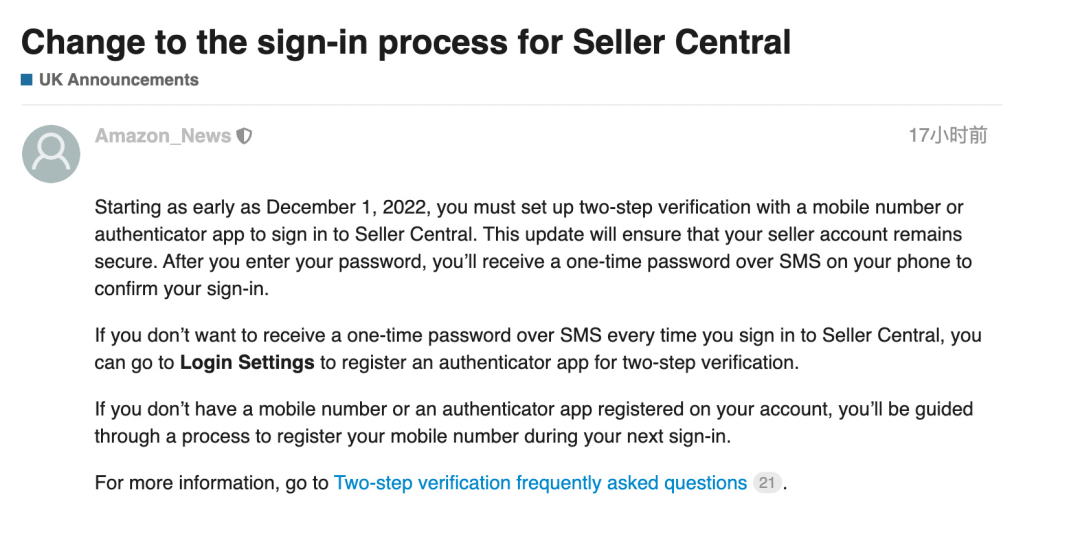This screenshot has height=554, width=1080.
Task: Click Seller Central in the topic title
Action: pyautogui.click(x=682, y=42)
